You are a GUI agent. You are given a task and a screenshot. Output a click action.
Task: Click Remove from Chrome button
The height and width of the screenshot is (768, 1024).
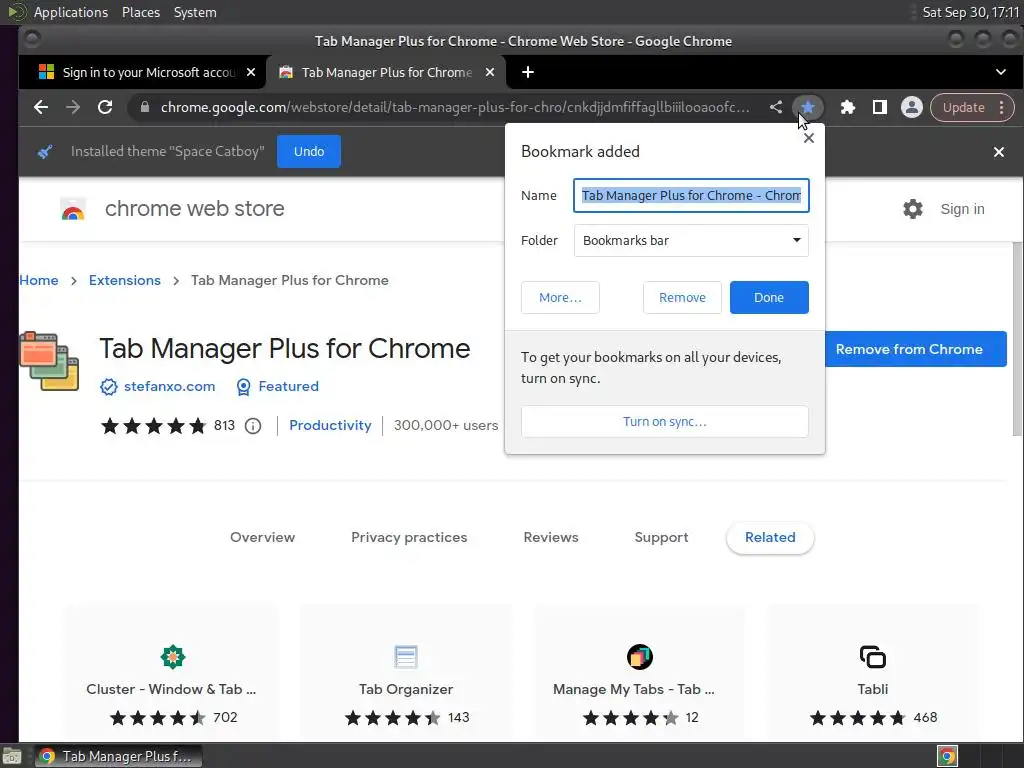point(915,349)
